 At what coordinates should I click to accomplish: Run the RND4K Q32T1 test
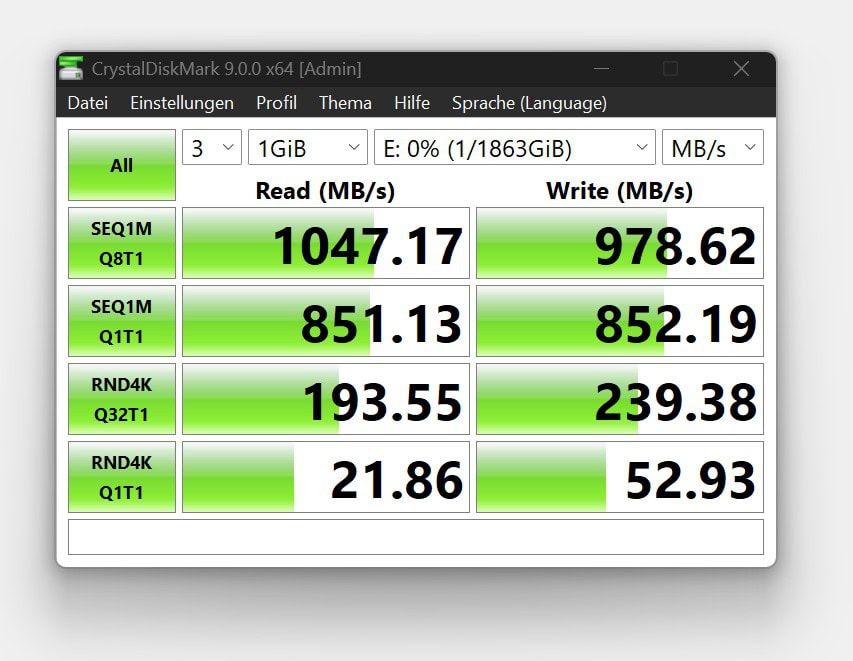[x=122, y=399]
